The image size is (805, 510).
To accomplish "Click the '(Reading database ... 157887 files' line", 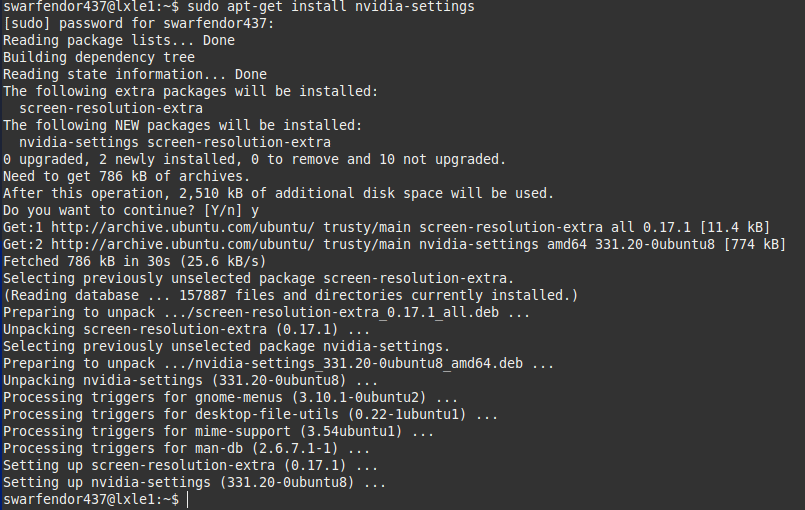I will 290,295.
